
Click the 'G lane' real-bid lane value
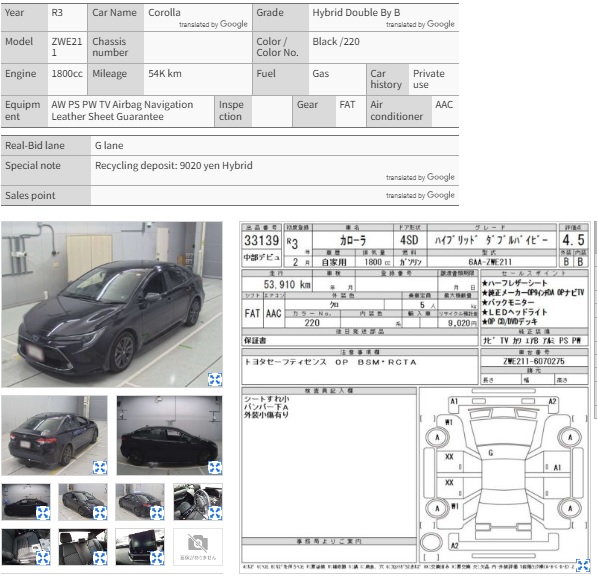(109, 146)
